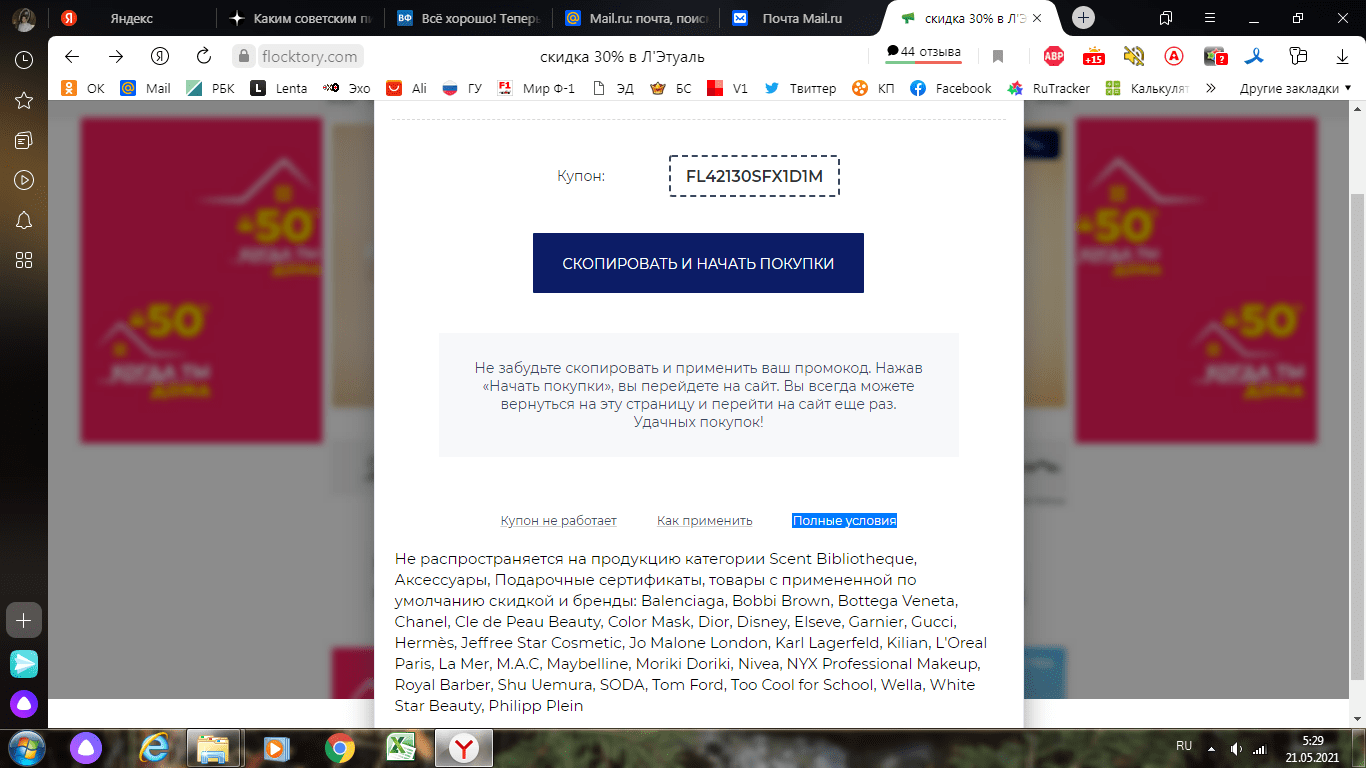This screenshot has width=1366, height=768.
Task: Launch Chrome from the taskbar
Action: (x=339, y=747)
